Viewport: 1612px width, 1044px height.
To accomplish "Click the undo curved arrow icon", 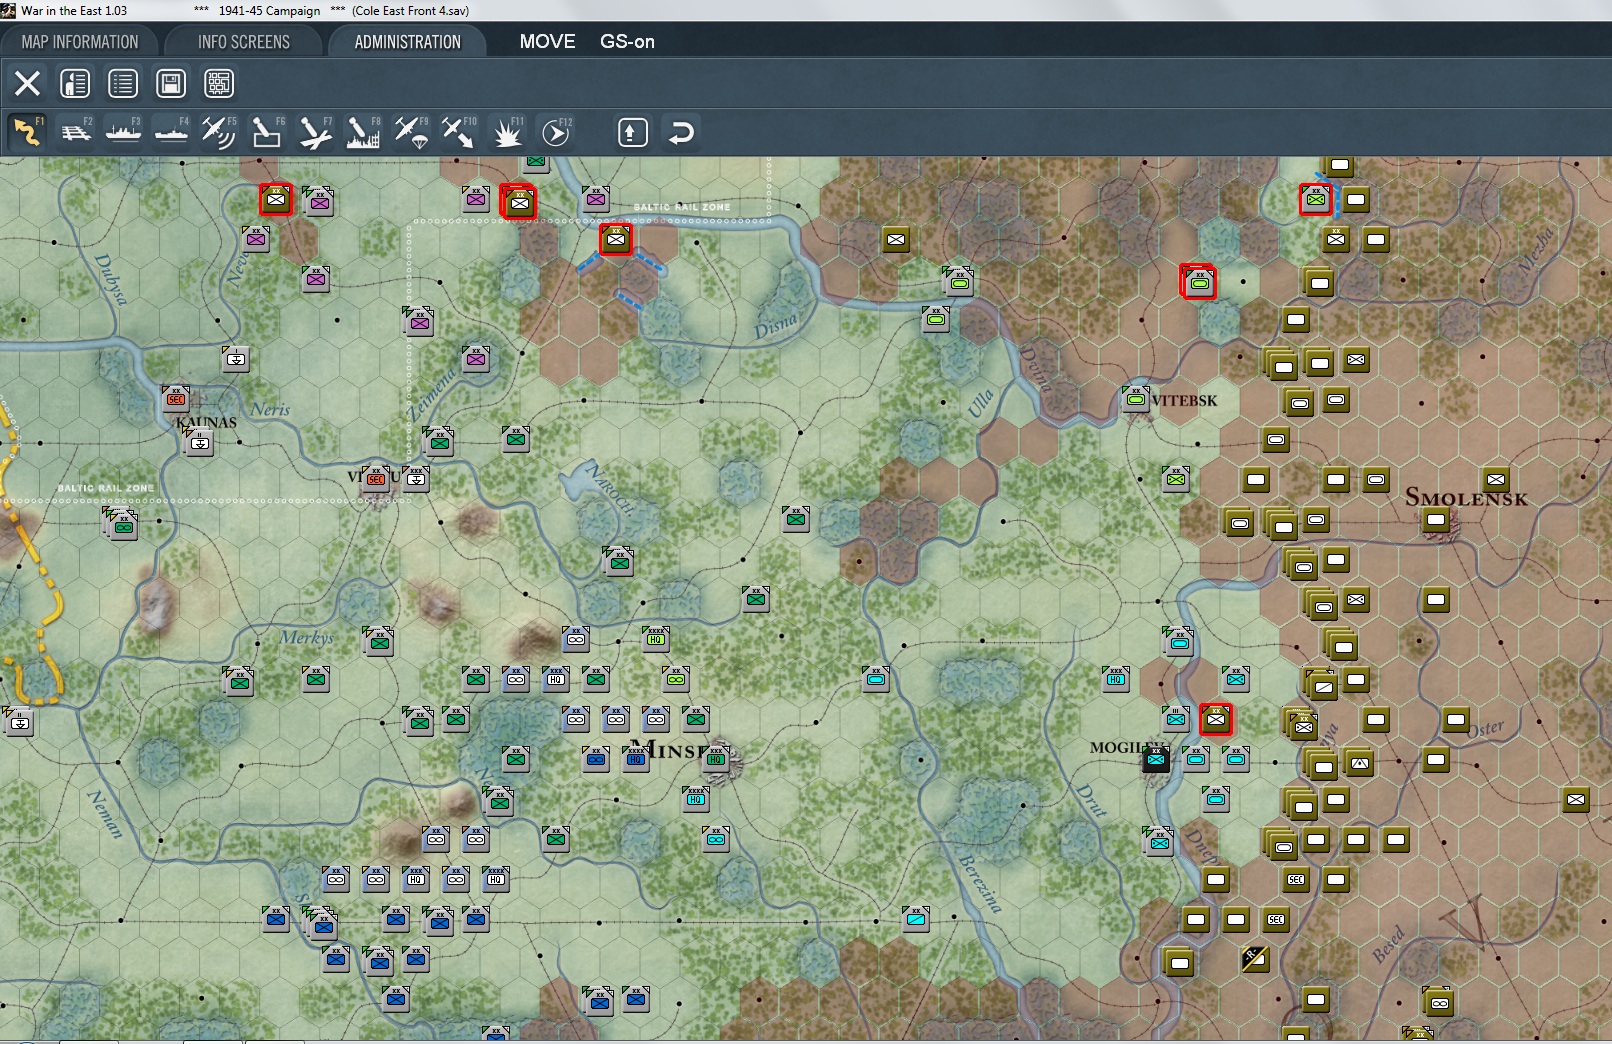I will tap(681, 132).
